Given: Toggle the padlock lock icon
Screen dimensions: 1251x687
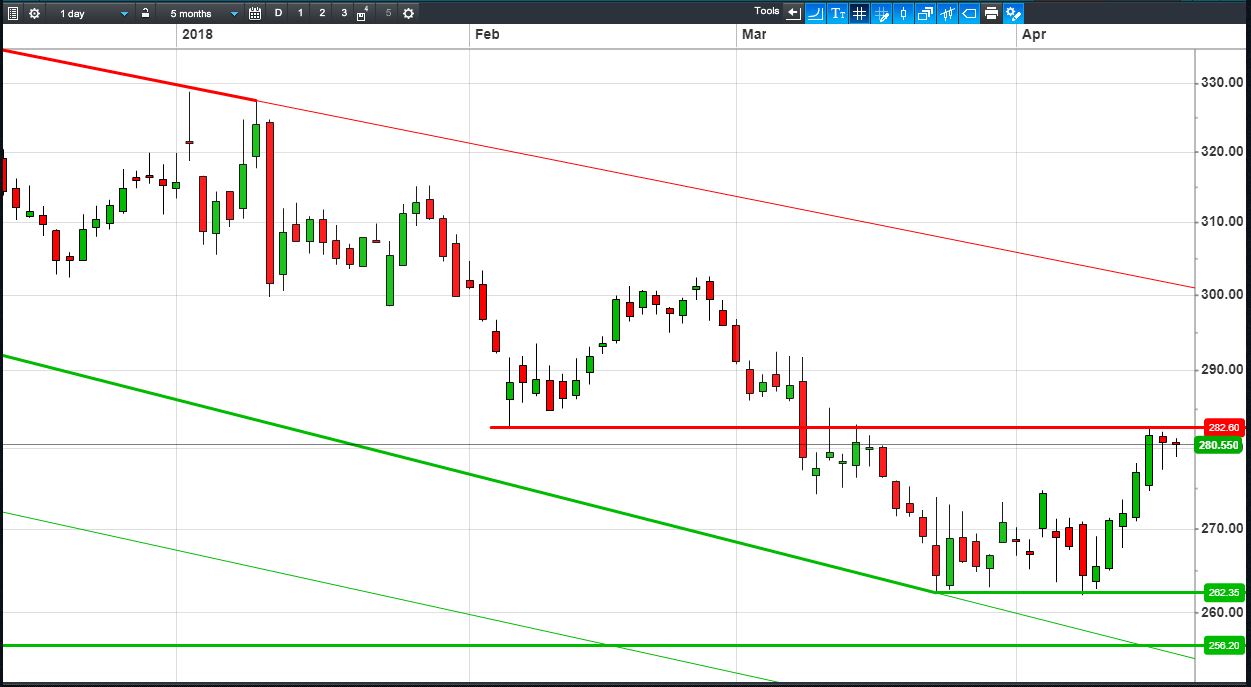Looking at the screenshot, I should (146, 13).
